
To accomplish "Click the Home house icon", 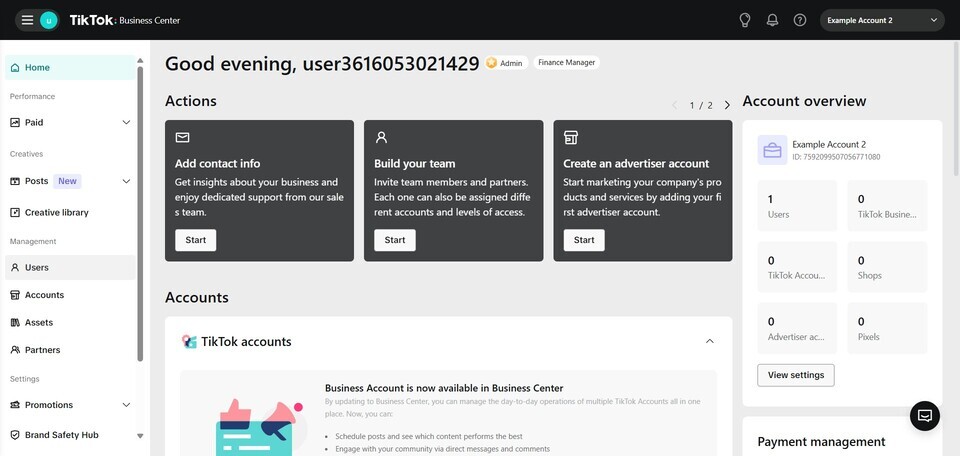I will pos(15,67).
